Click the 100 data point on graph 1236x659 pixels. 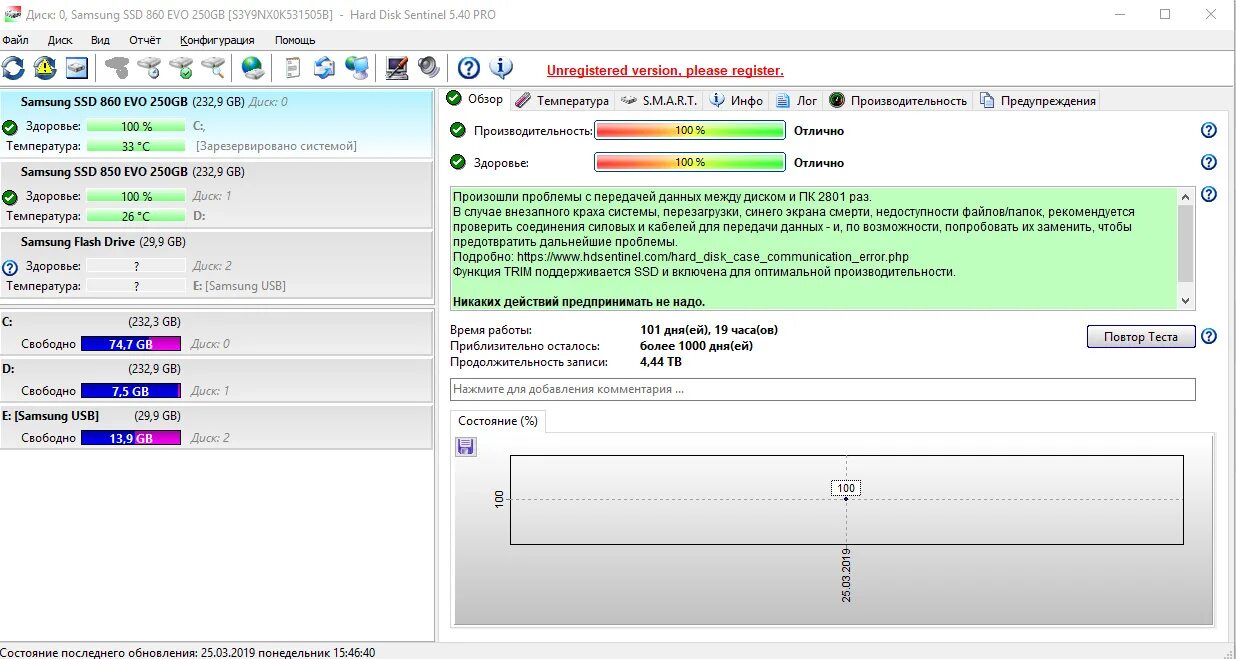(x=846, y=499)
